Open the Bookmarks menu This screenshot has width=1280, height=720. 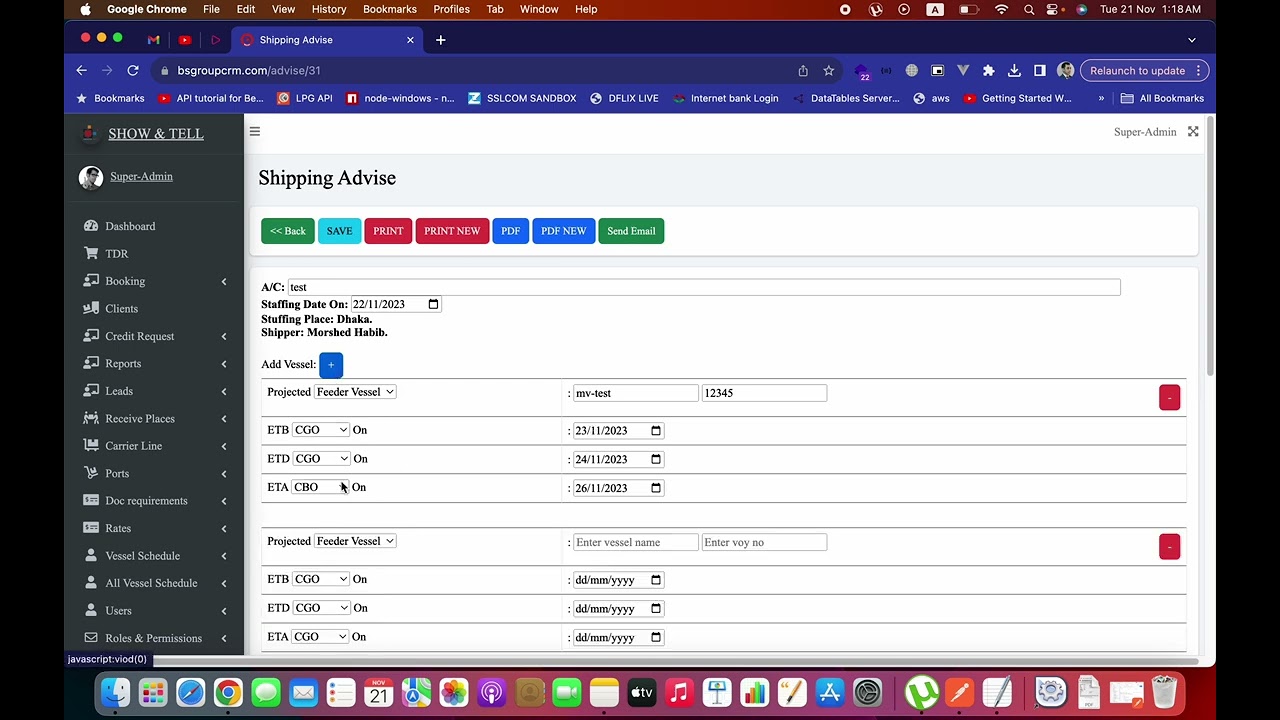point(389,9)
